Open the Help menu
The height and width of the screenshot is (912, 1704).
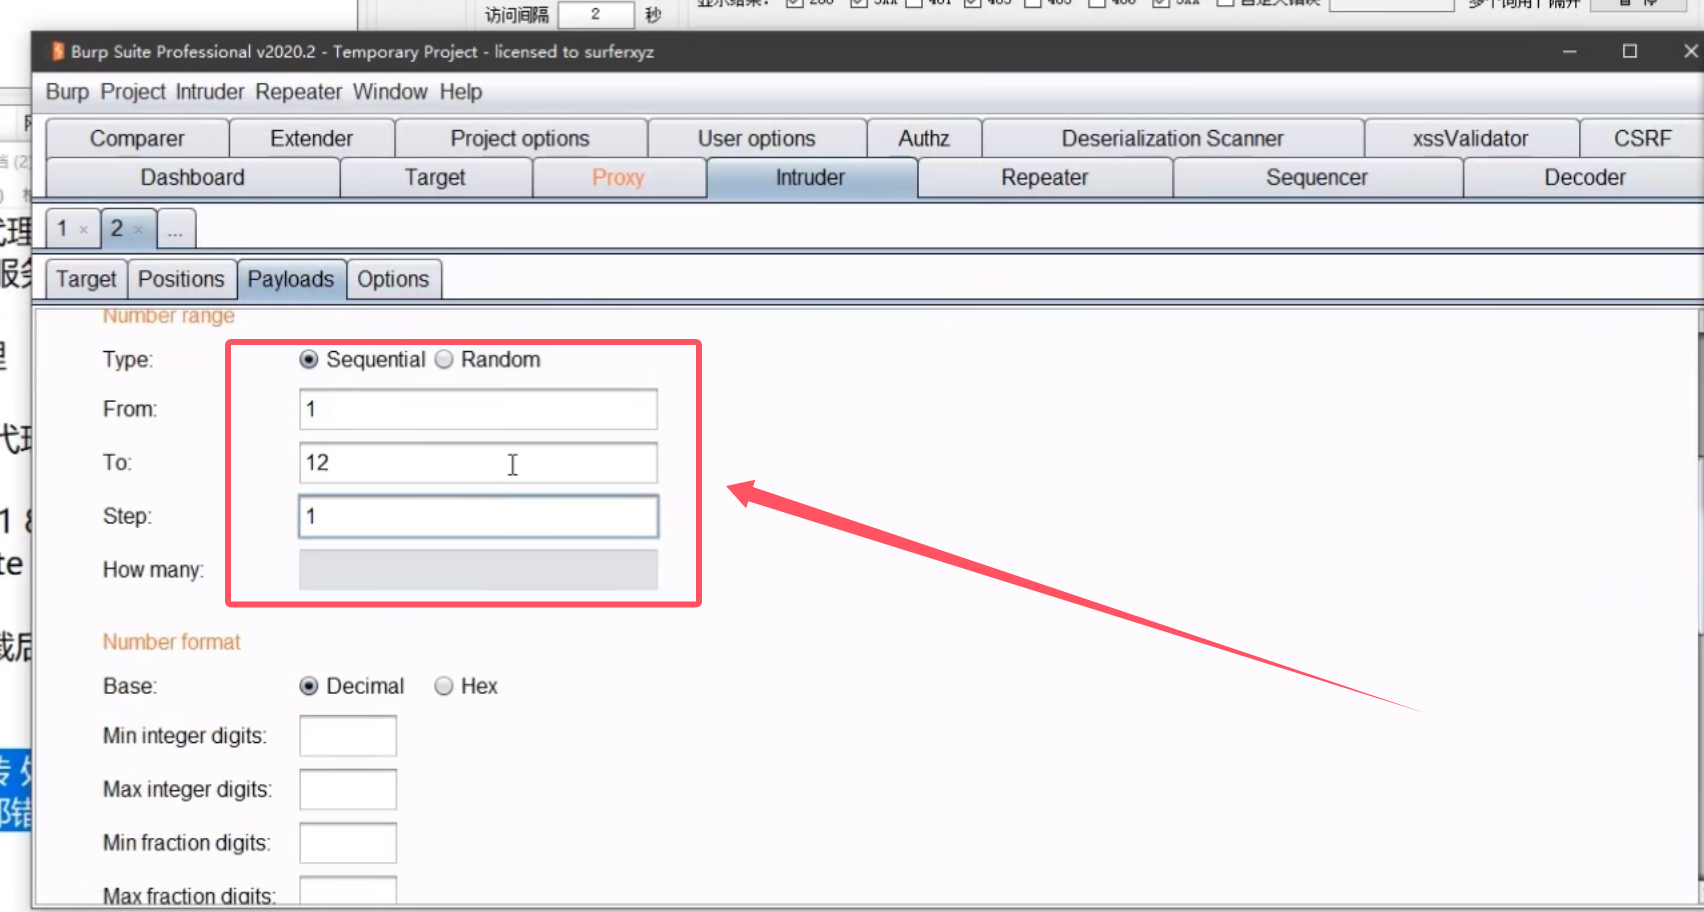click(461, 92)
